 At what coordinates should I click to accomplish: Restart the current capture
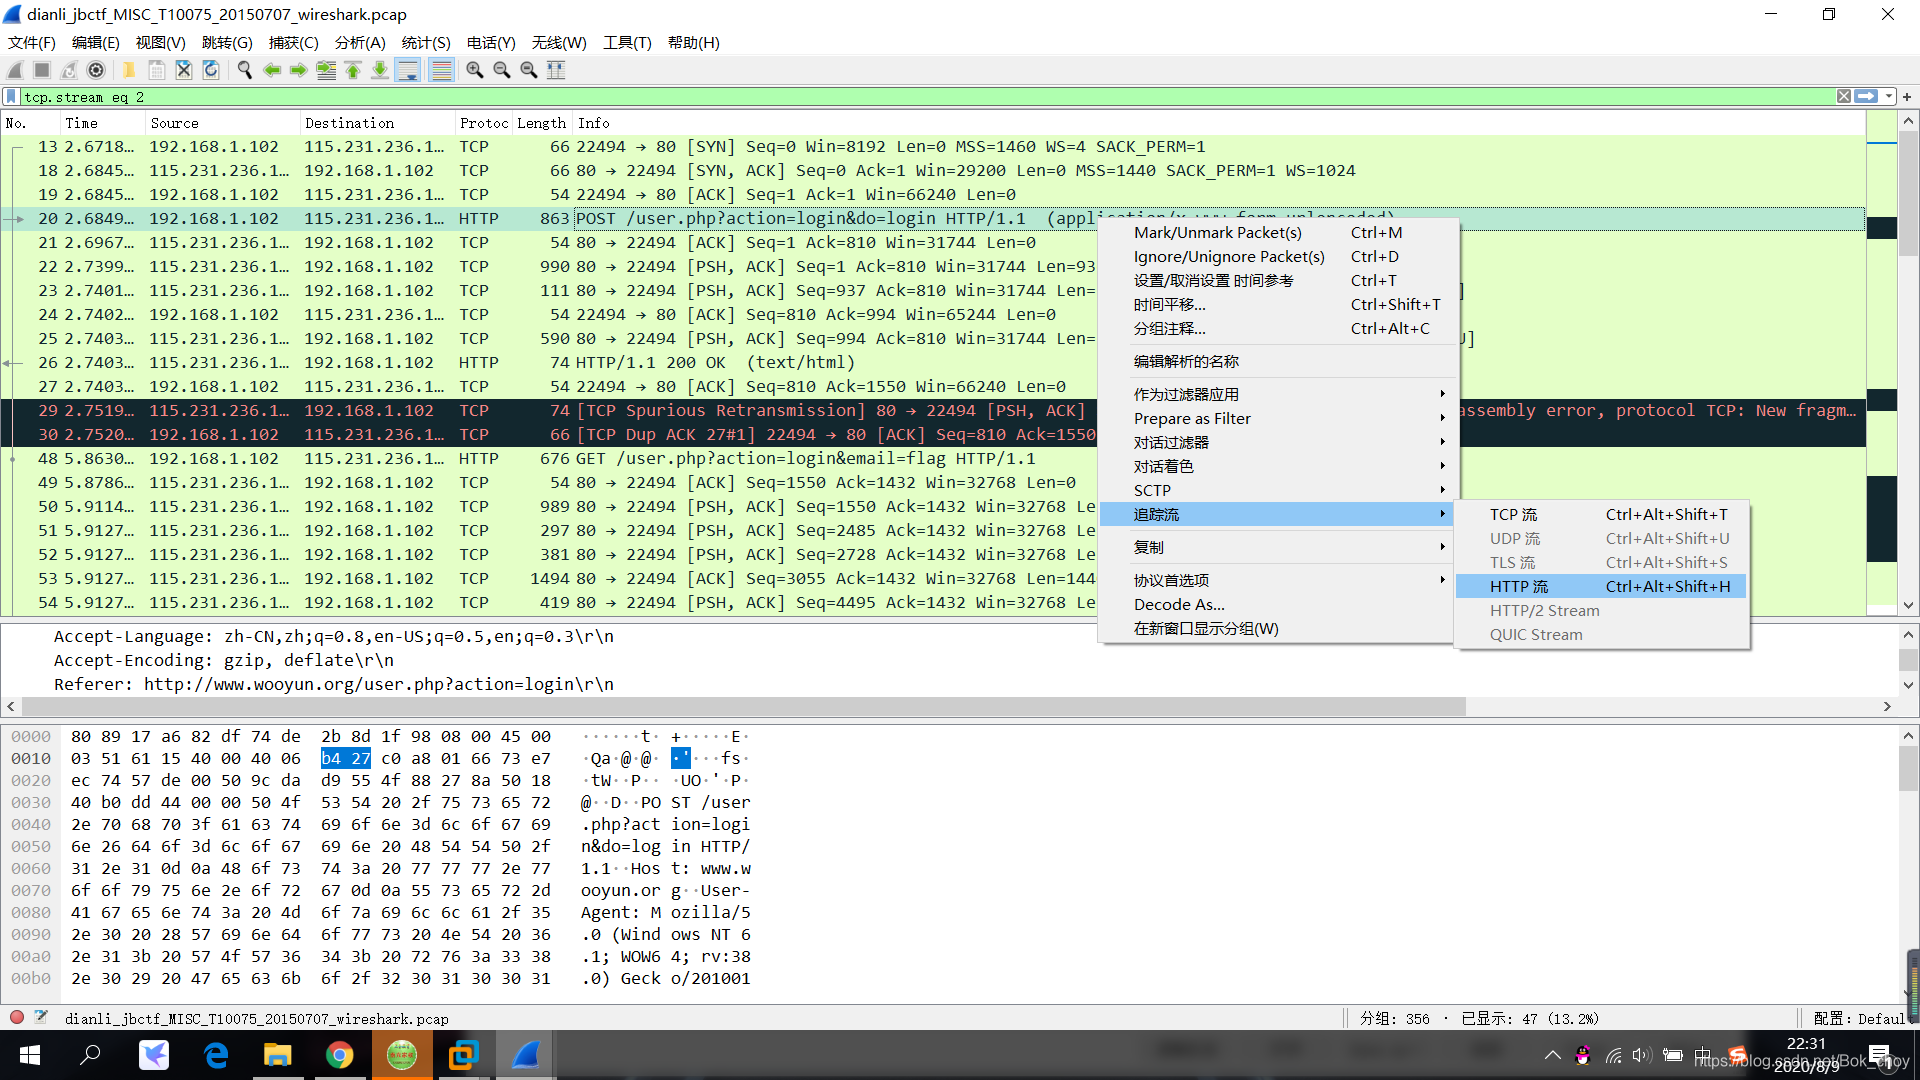coord(69,70)
